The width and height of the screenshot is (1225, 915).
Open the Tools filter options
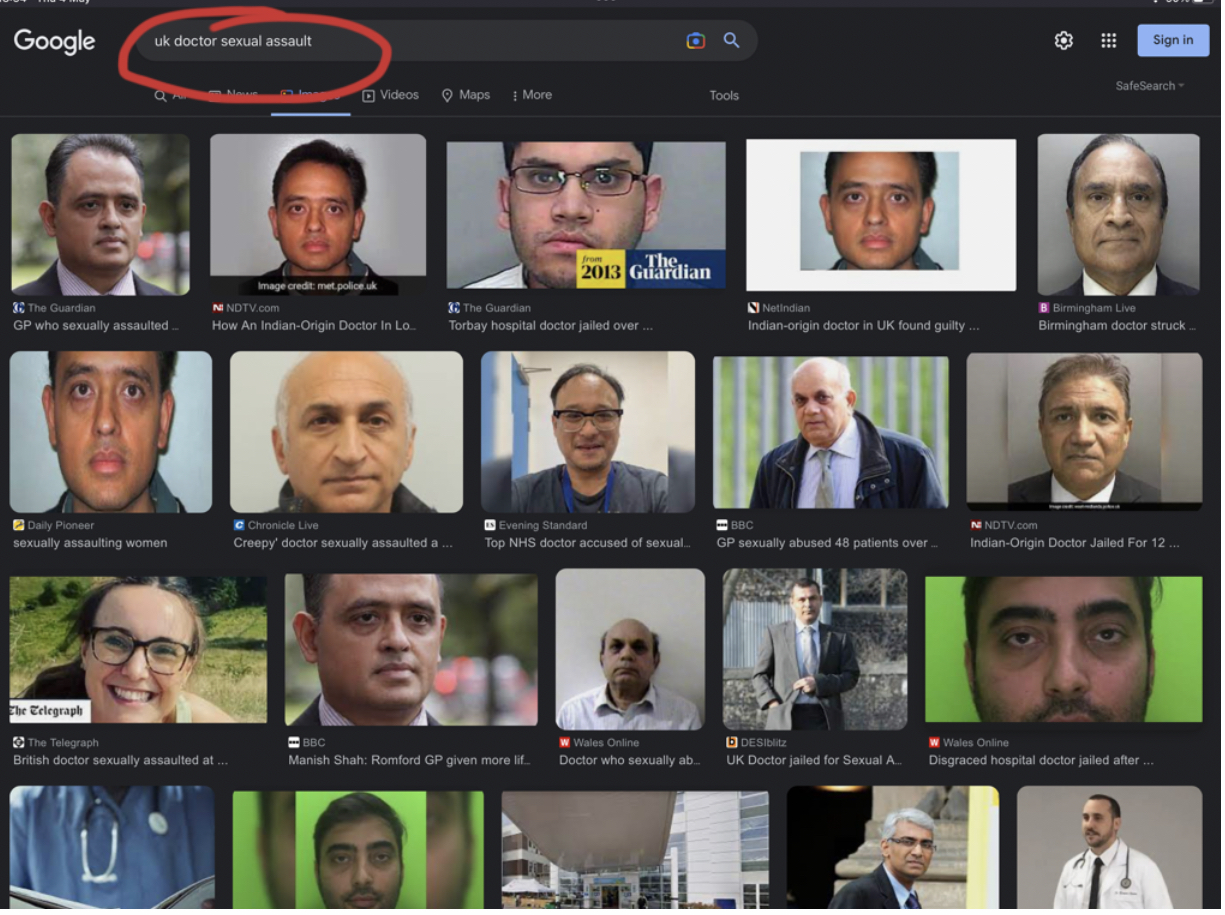click(724, 96)
